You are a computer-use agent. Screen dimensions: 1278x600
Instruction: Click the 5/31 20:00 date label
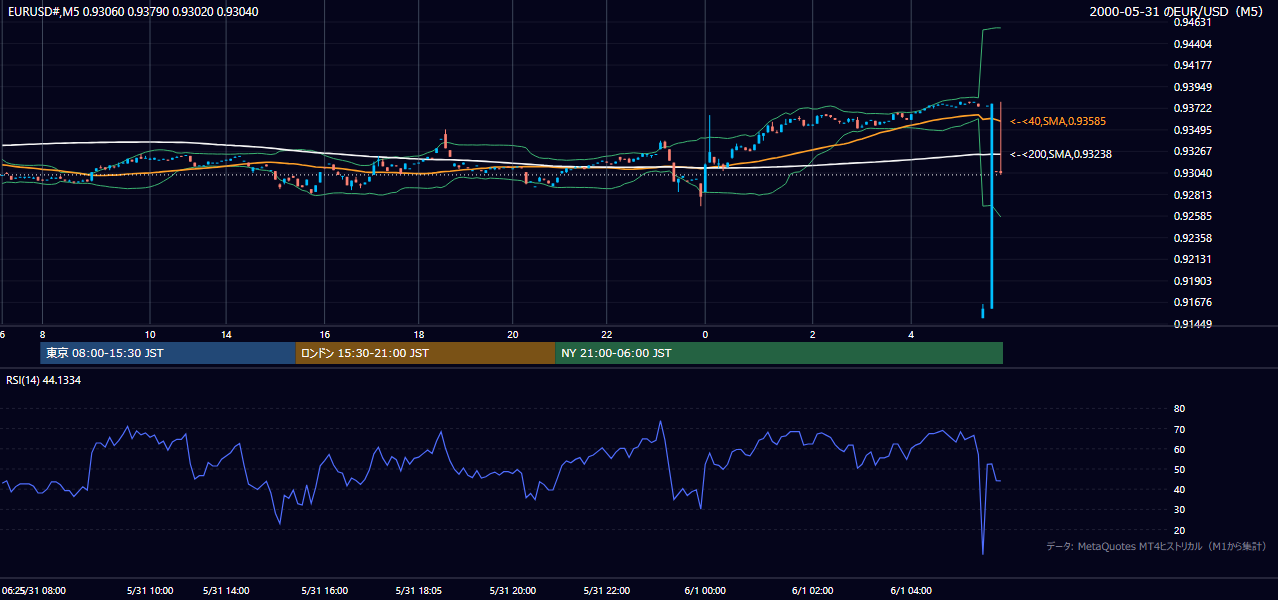tap(512, 590)
